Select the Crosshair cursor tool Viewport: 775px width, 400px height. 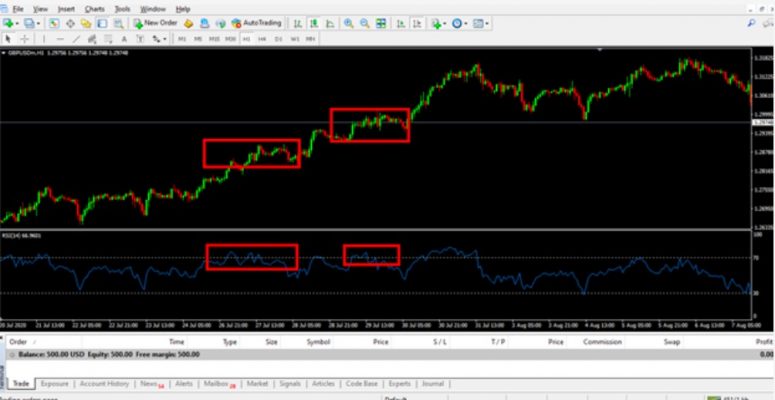(x=25, y=38)
